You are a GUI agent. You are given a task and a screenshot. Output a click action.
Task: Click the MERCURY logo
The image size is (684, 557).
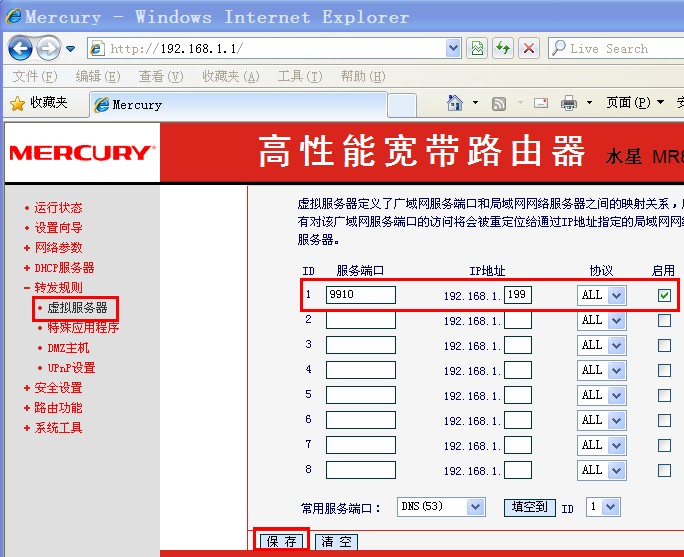pos(82,153)
